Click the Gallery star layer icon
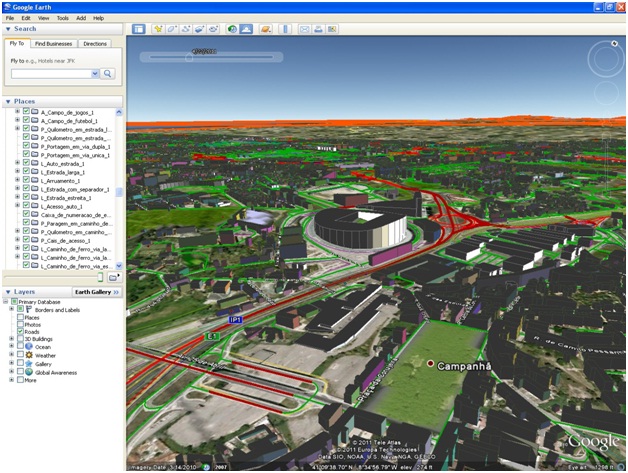 coord(29,364)
